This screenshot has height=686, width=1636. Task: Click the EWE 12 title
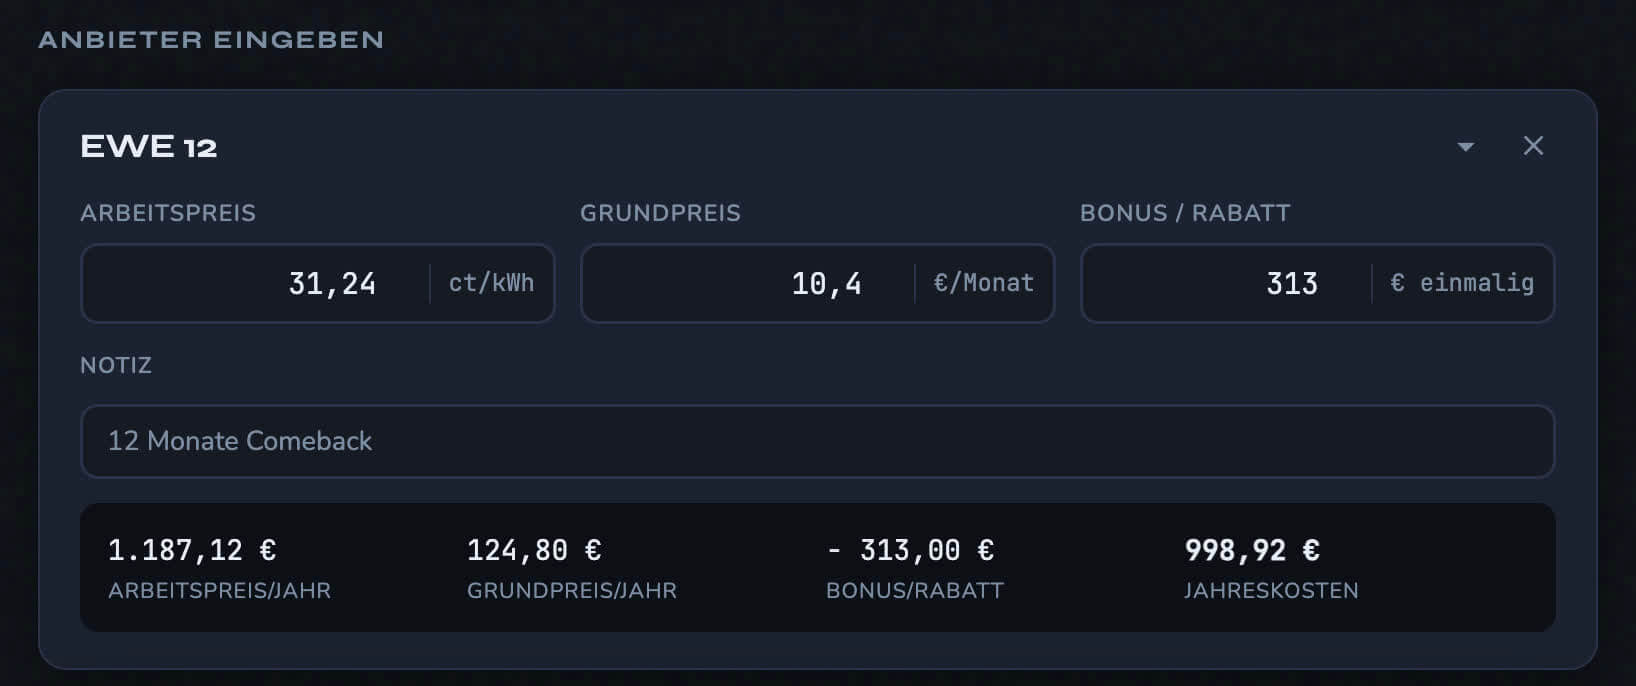coord(149,146)
